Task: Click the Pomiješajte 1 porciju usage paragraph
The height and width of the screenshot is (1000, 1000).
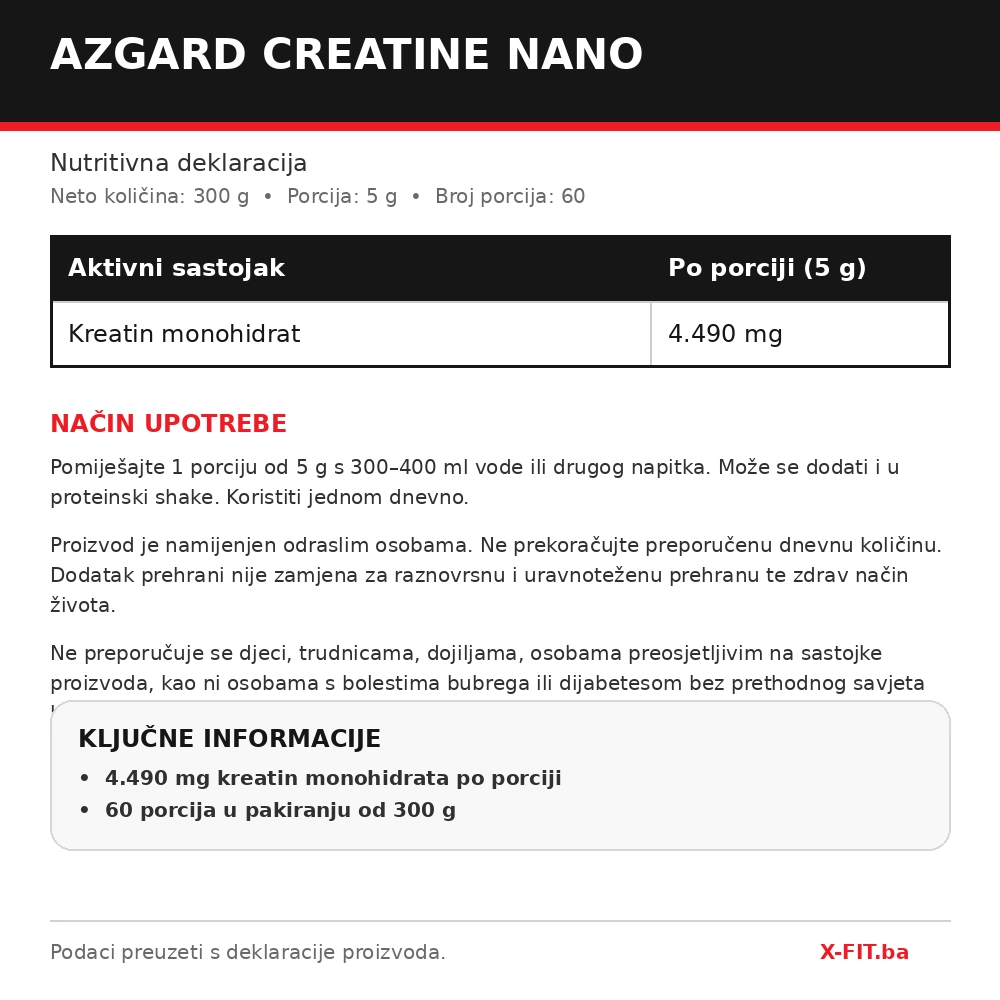Action: tap(474, 482)
